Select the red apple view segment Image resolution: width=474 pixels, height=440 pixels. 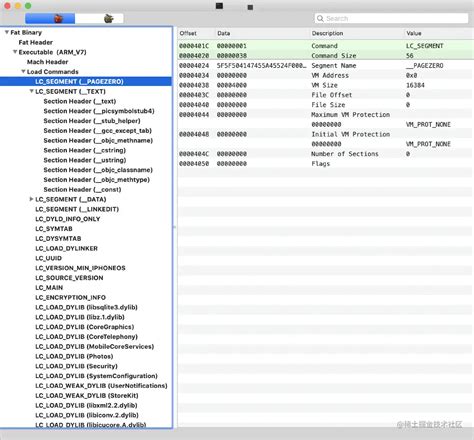[x=50, y=18]
